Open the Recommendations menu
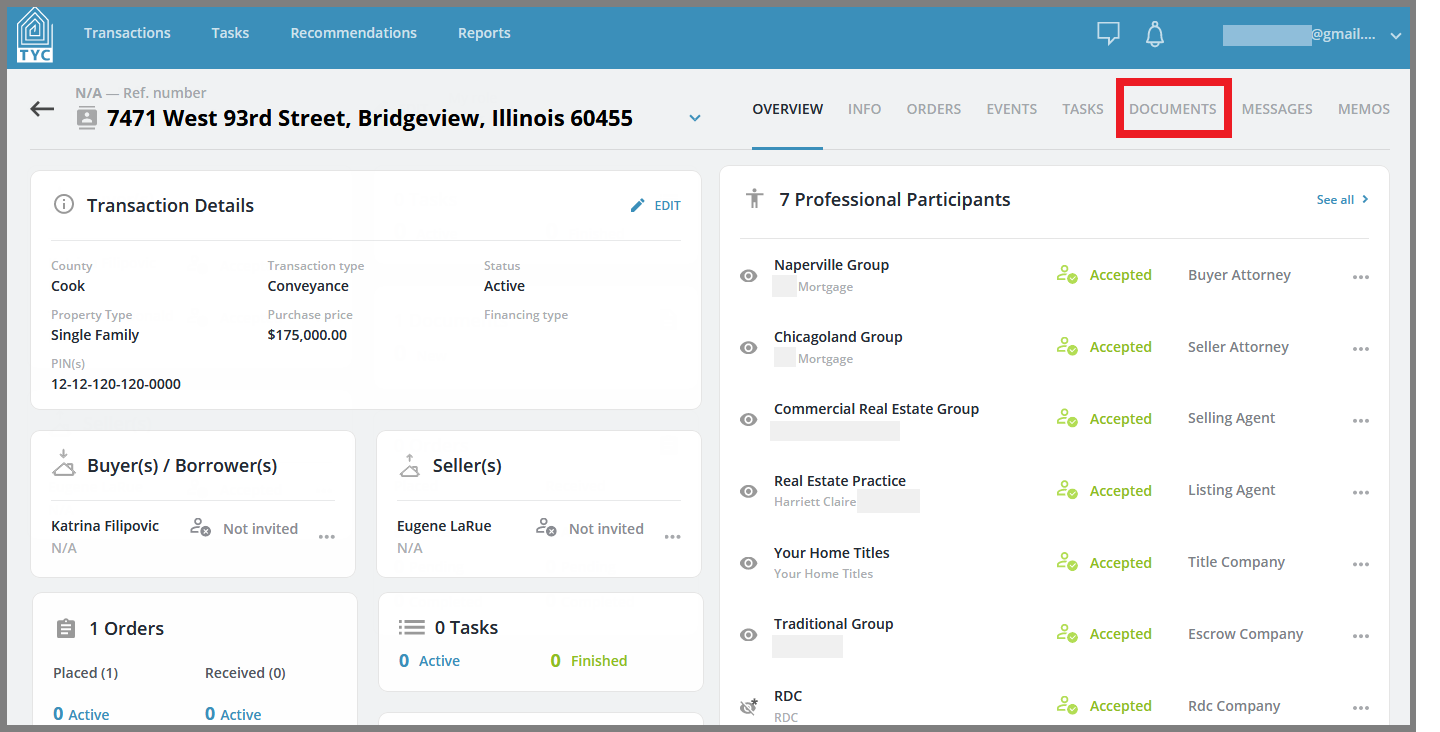1440x732 pixels. (353, 33)
